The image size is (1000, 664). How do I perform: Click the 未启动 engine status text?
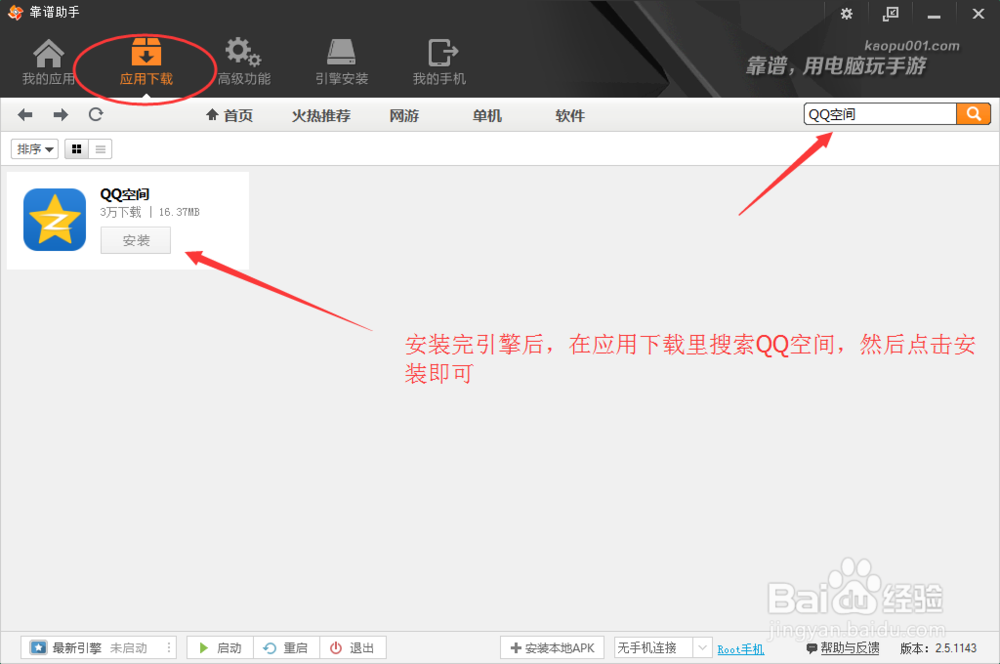pyautogui.click(x=128, y=648)
